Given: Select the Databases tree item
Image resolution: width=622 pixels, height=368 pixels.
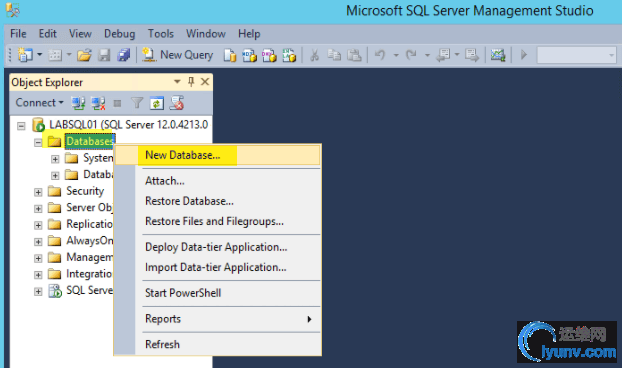Looking at the screenshot, I should coord(90,141).
